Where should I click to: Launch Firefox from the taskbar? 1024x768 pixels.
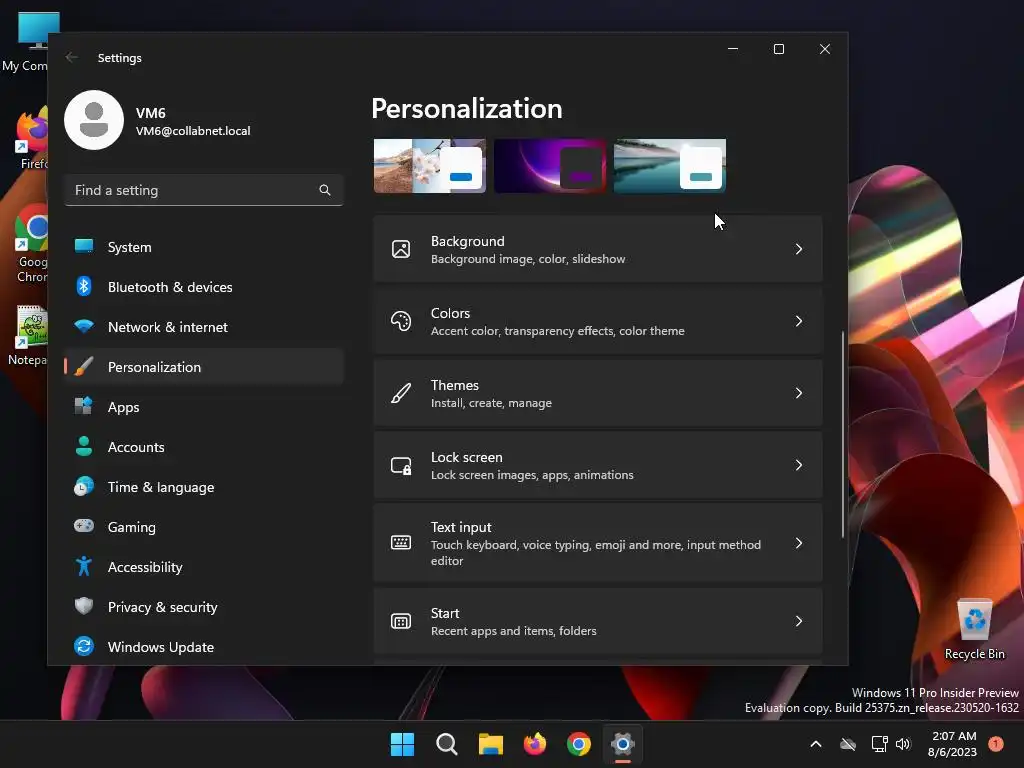[535, 744]
